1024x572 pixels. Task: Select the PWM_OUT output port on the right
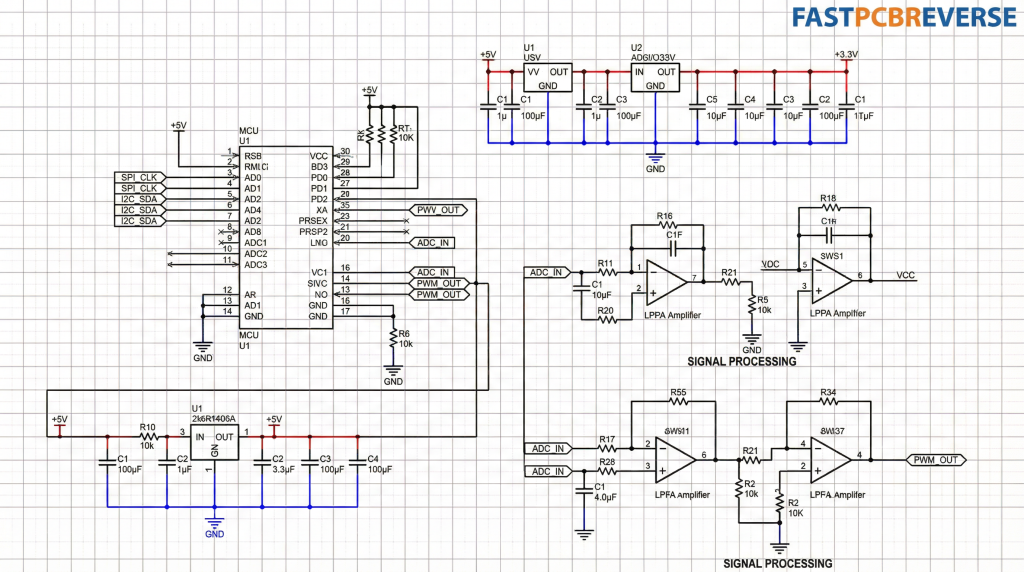[936, 460]
